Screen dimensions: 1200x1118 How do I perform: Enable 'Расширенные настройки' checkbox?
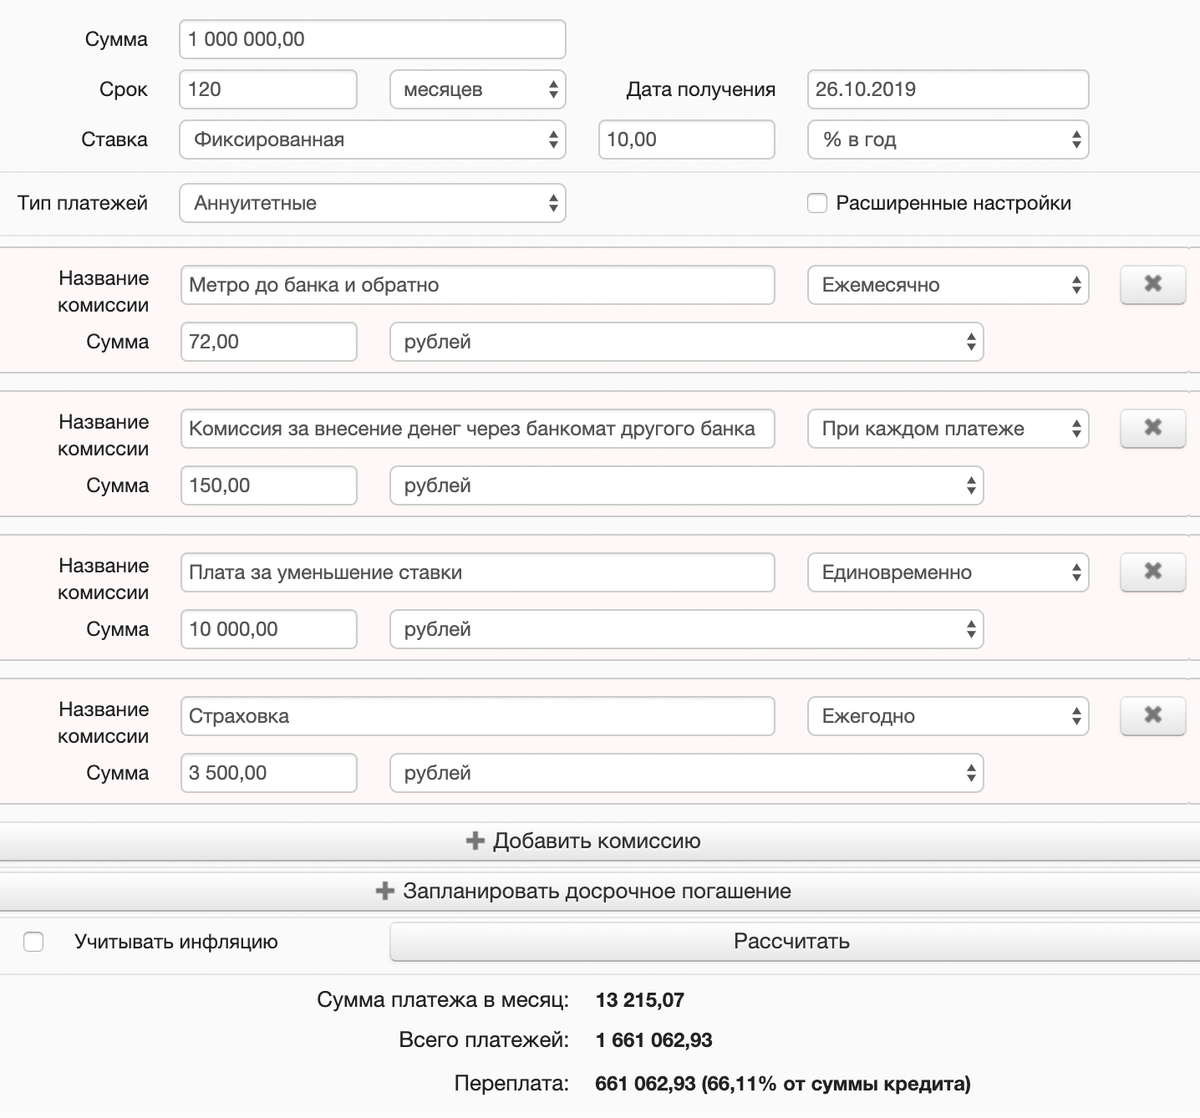(x=817, y=203)
